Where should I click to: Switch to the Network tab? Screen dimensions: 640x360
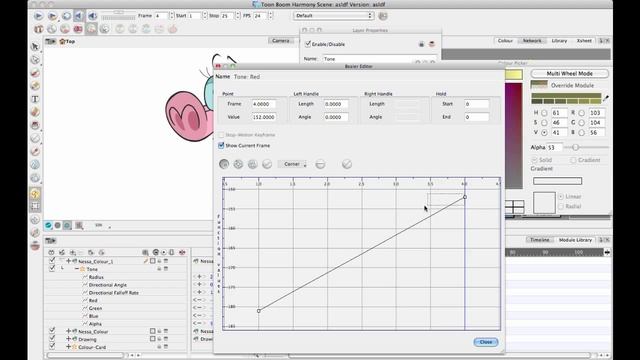tap(532, 41)
